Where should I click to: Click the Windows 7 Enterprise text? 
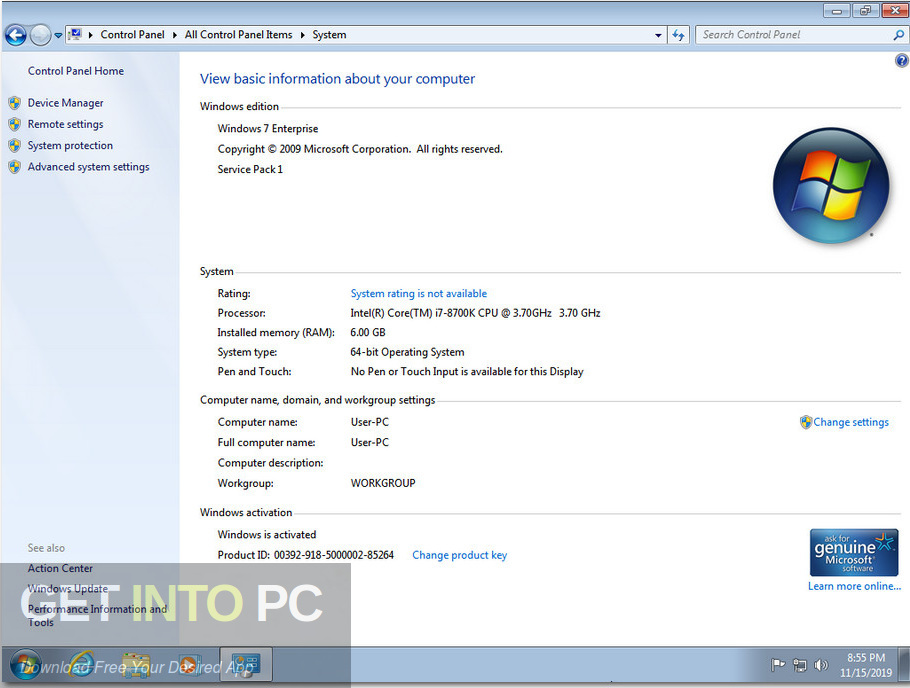pos(268,129)
